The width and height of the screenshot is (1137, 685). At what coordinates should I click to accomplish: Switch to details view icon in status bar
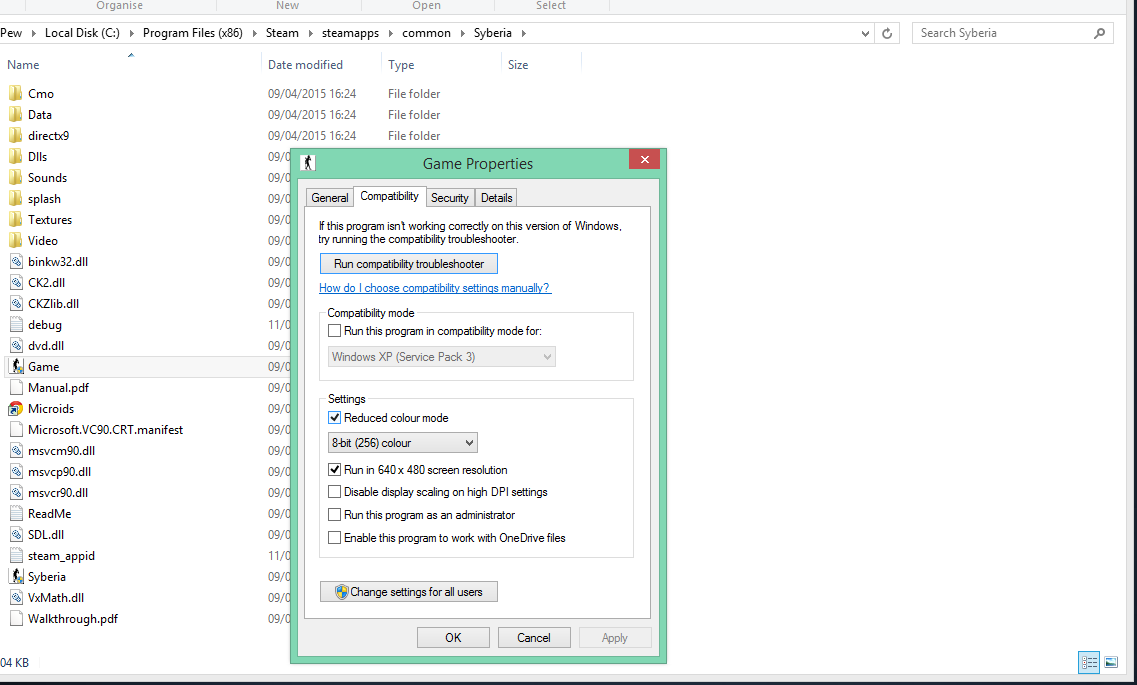click(x=1089, y=662)
